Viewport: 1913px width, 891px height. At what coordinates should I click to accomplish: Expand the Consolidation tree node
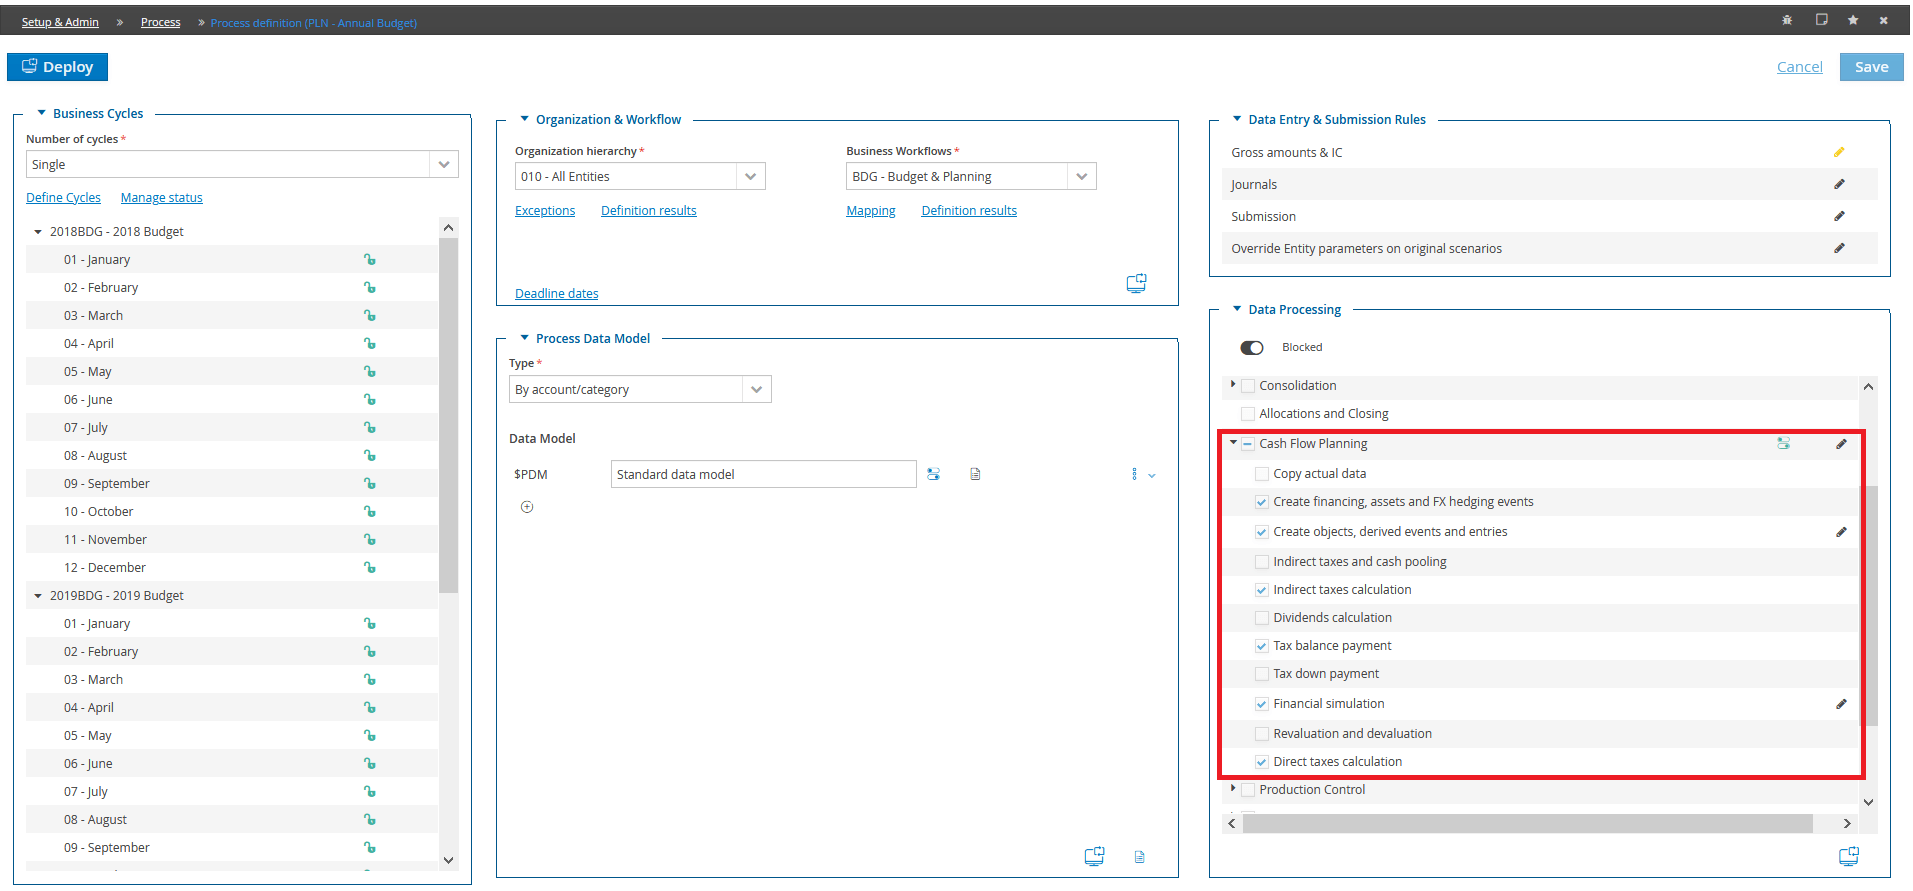[x=1232, y=384]
